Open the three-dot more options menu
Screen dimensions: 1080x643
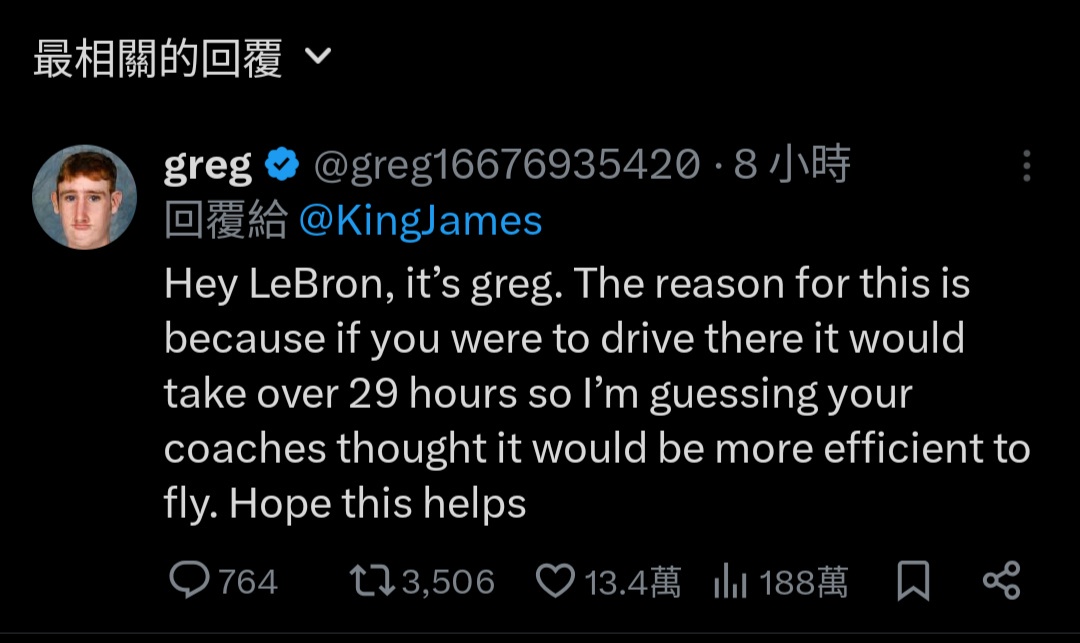(1025, 166)
